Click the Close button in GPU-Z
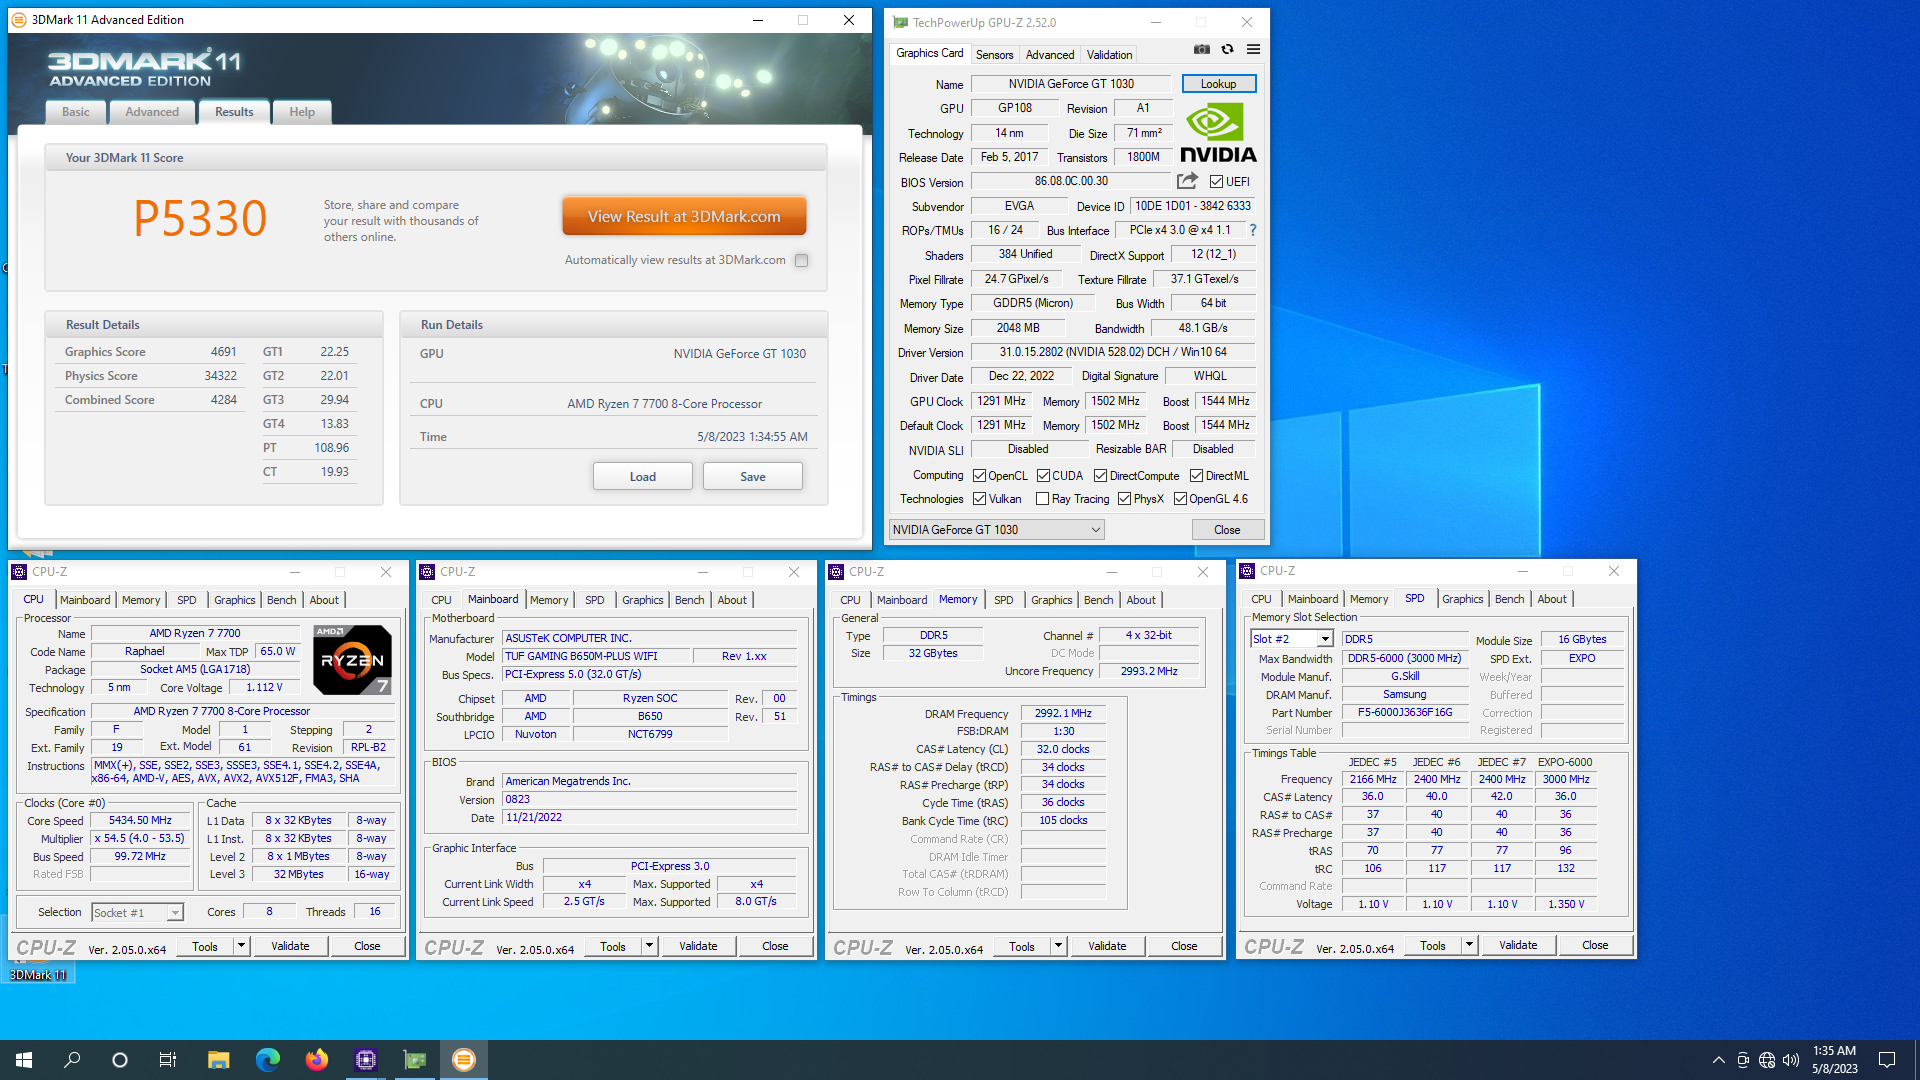The width and height of the screenshot is (1920, 1080). pyautogui.click(x=1227, y=530)
